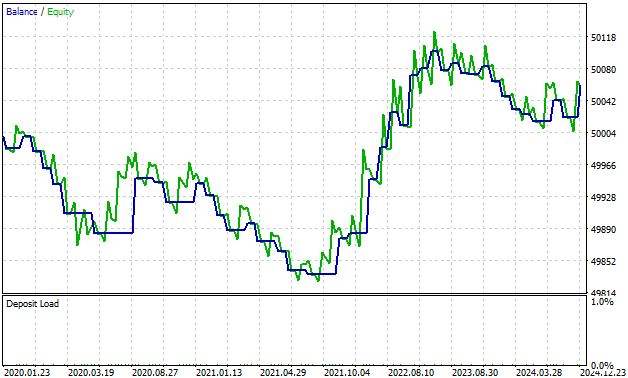Screen dimensions: 628x378
Task: Click the 2020.01.23 date label
Action: (x=27, y=373)
